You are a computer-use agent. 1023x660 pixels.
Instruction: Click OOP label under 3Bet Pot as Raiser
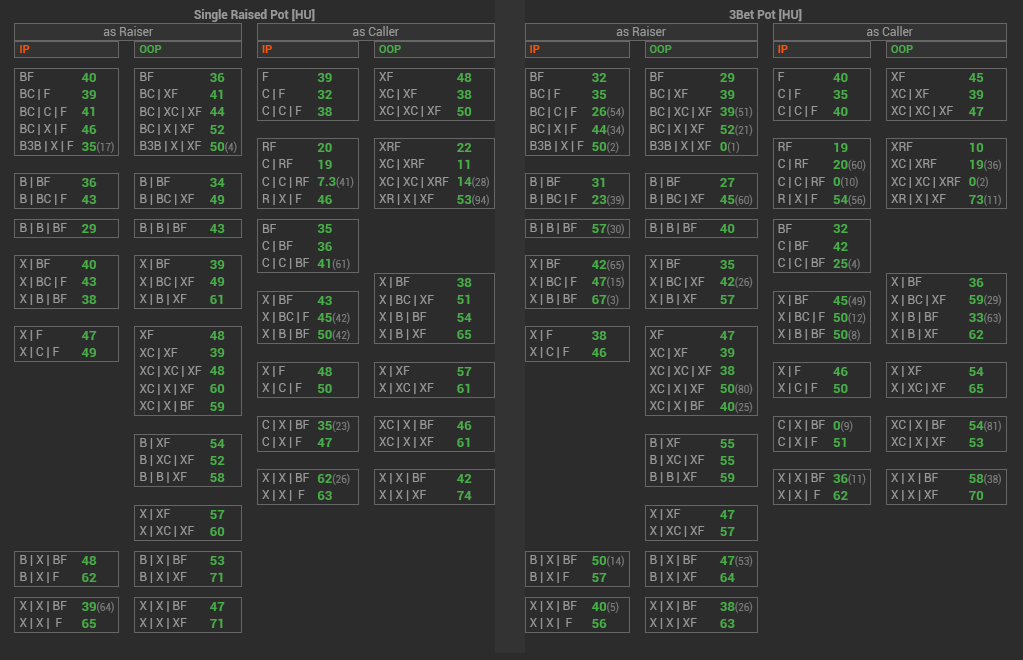(659, 49)
